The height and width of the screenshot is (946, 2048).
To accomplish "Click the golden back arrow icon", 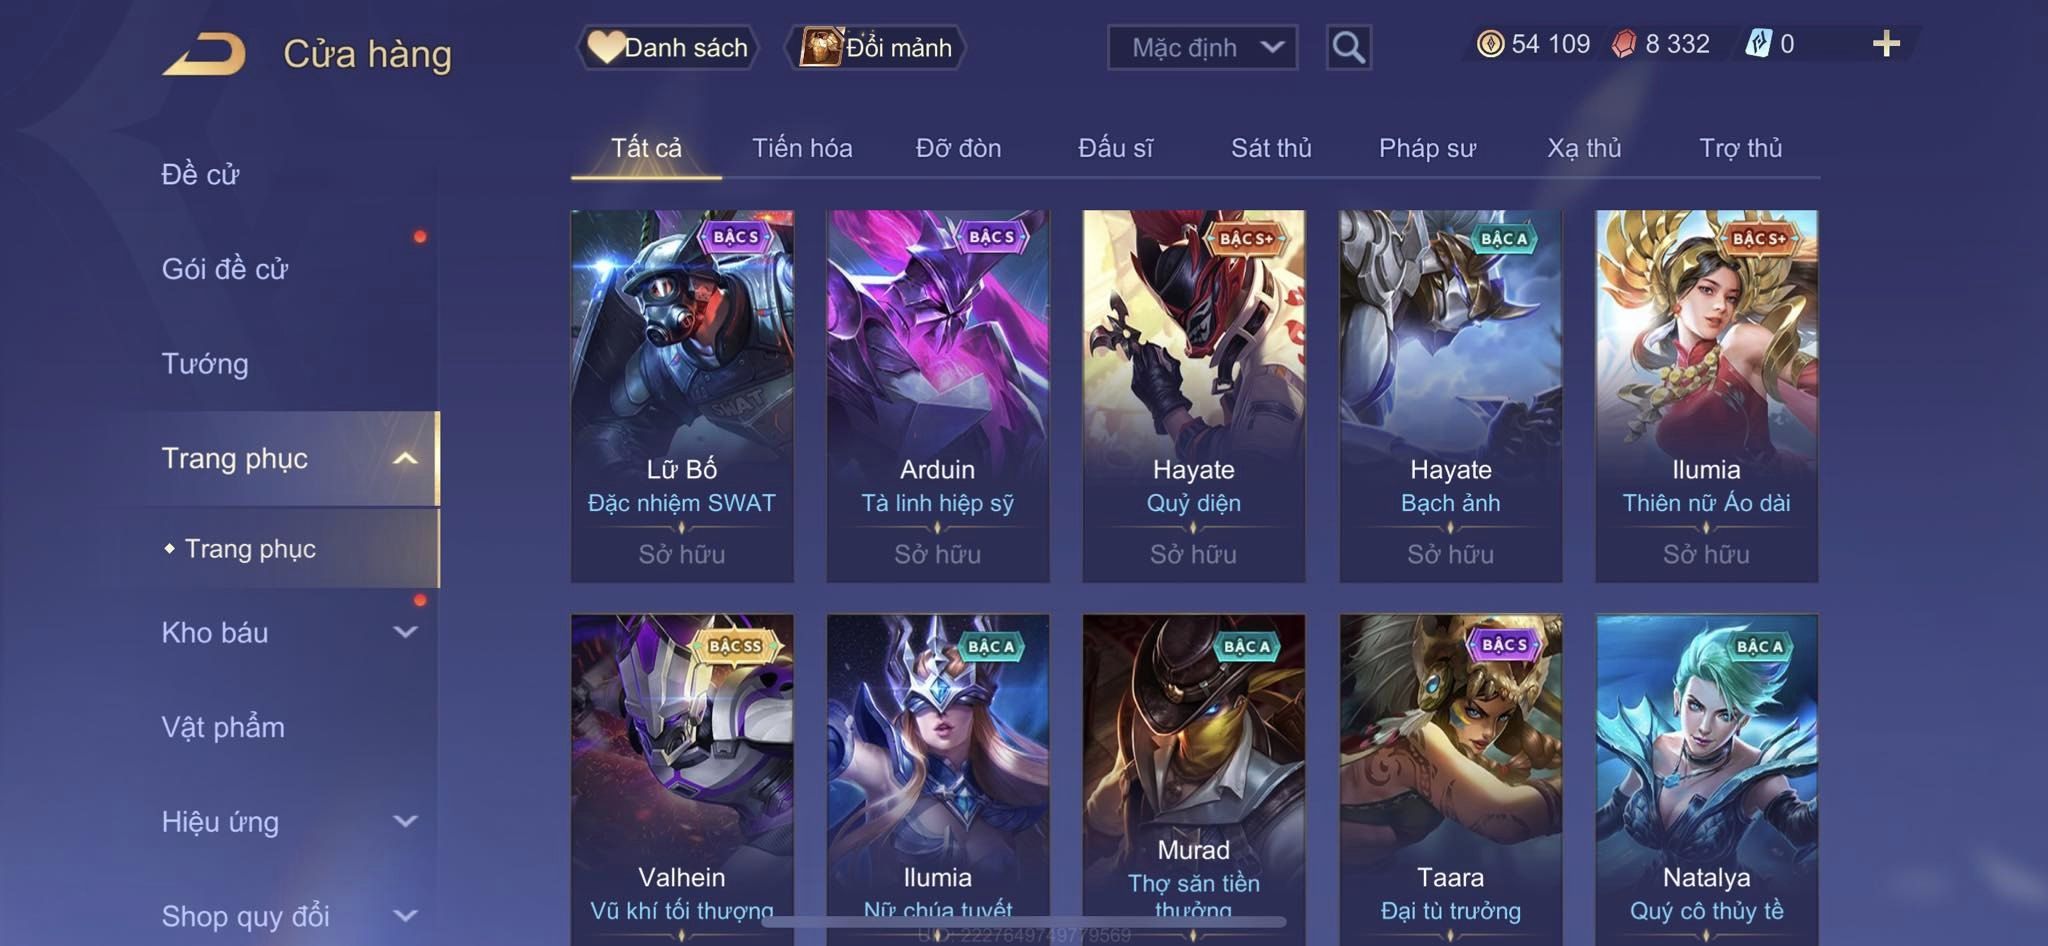I will pyautogui.click(x=205, y=54).
